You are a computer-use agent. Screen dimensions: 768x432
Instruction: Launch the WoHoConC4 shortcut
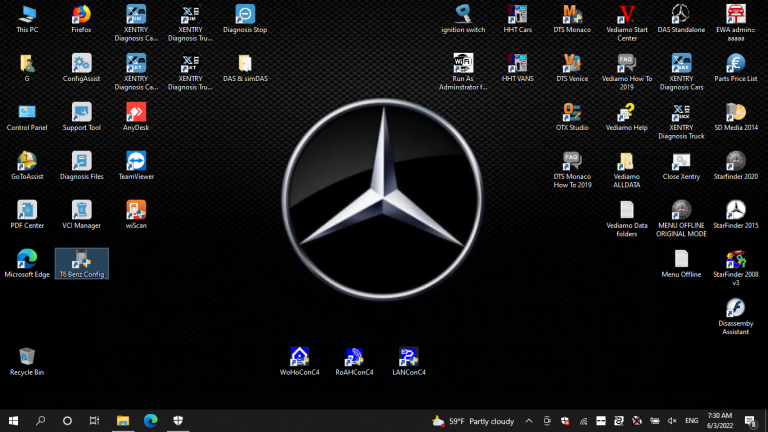299,361
